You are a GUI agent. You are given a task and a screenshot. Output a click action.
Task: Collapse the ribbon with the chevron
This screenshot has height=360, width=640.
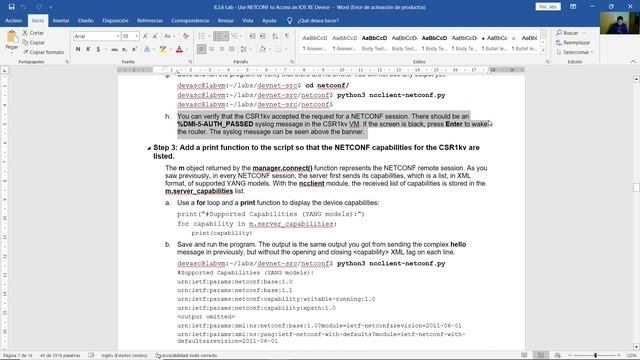pyautogui.click(x=633, y=62)
